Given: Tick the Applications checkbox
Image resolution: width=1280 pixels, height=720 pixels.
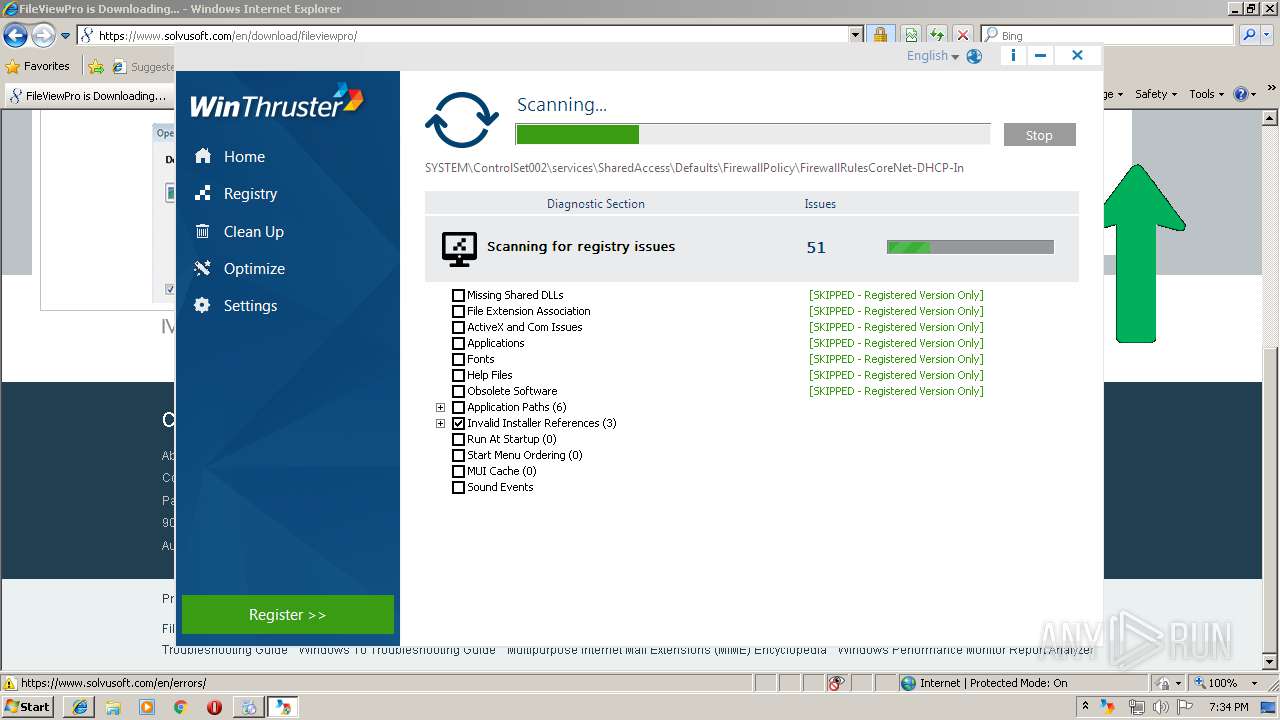Looking at the screenshot, I should [x=458, y=344].
